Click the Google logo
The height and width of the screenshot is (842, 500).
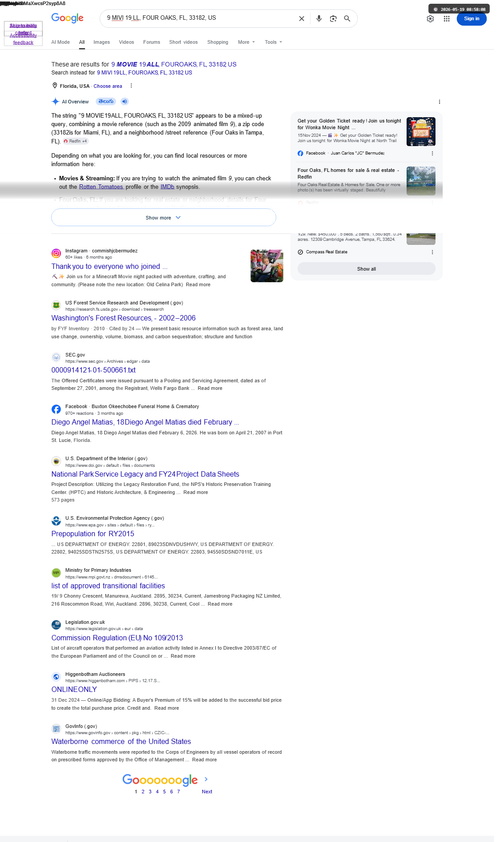coord(67,18)
